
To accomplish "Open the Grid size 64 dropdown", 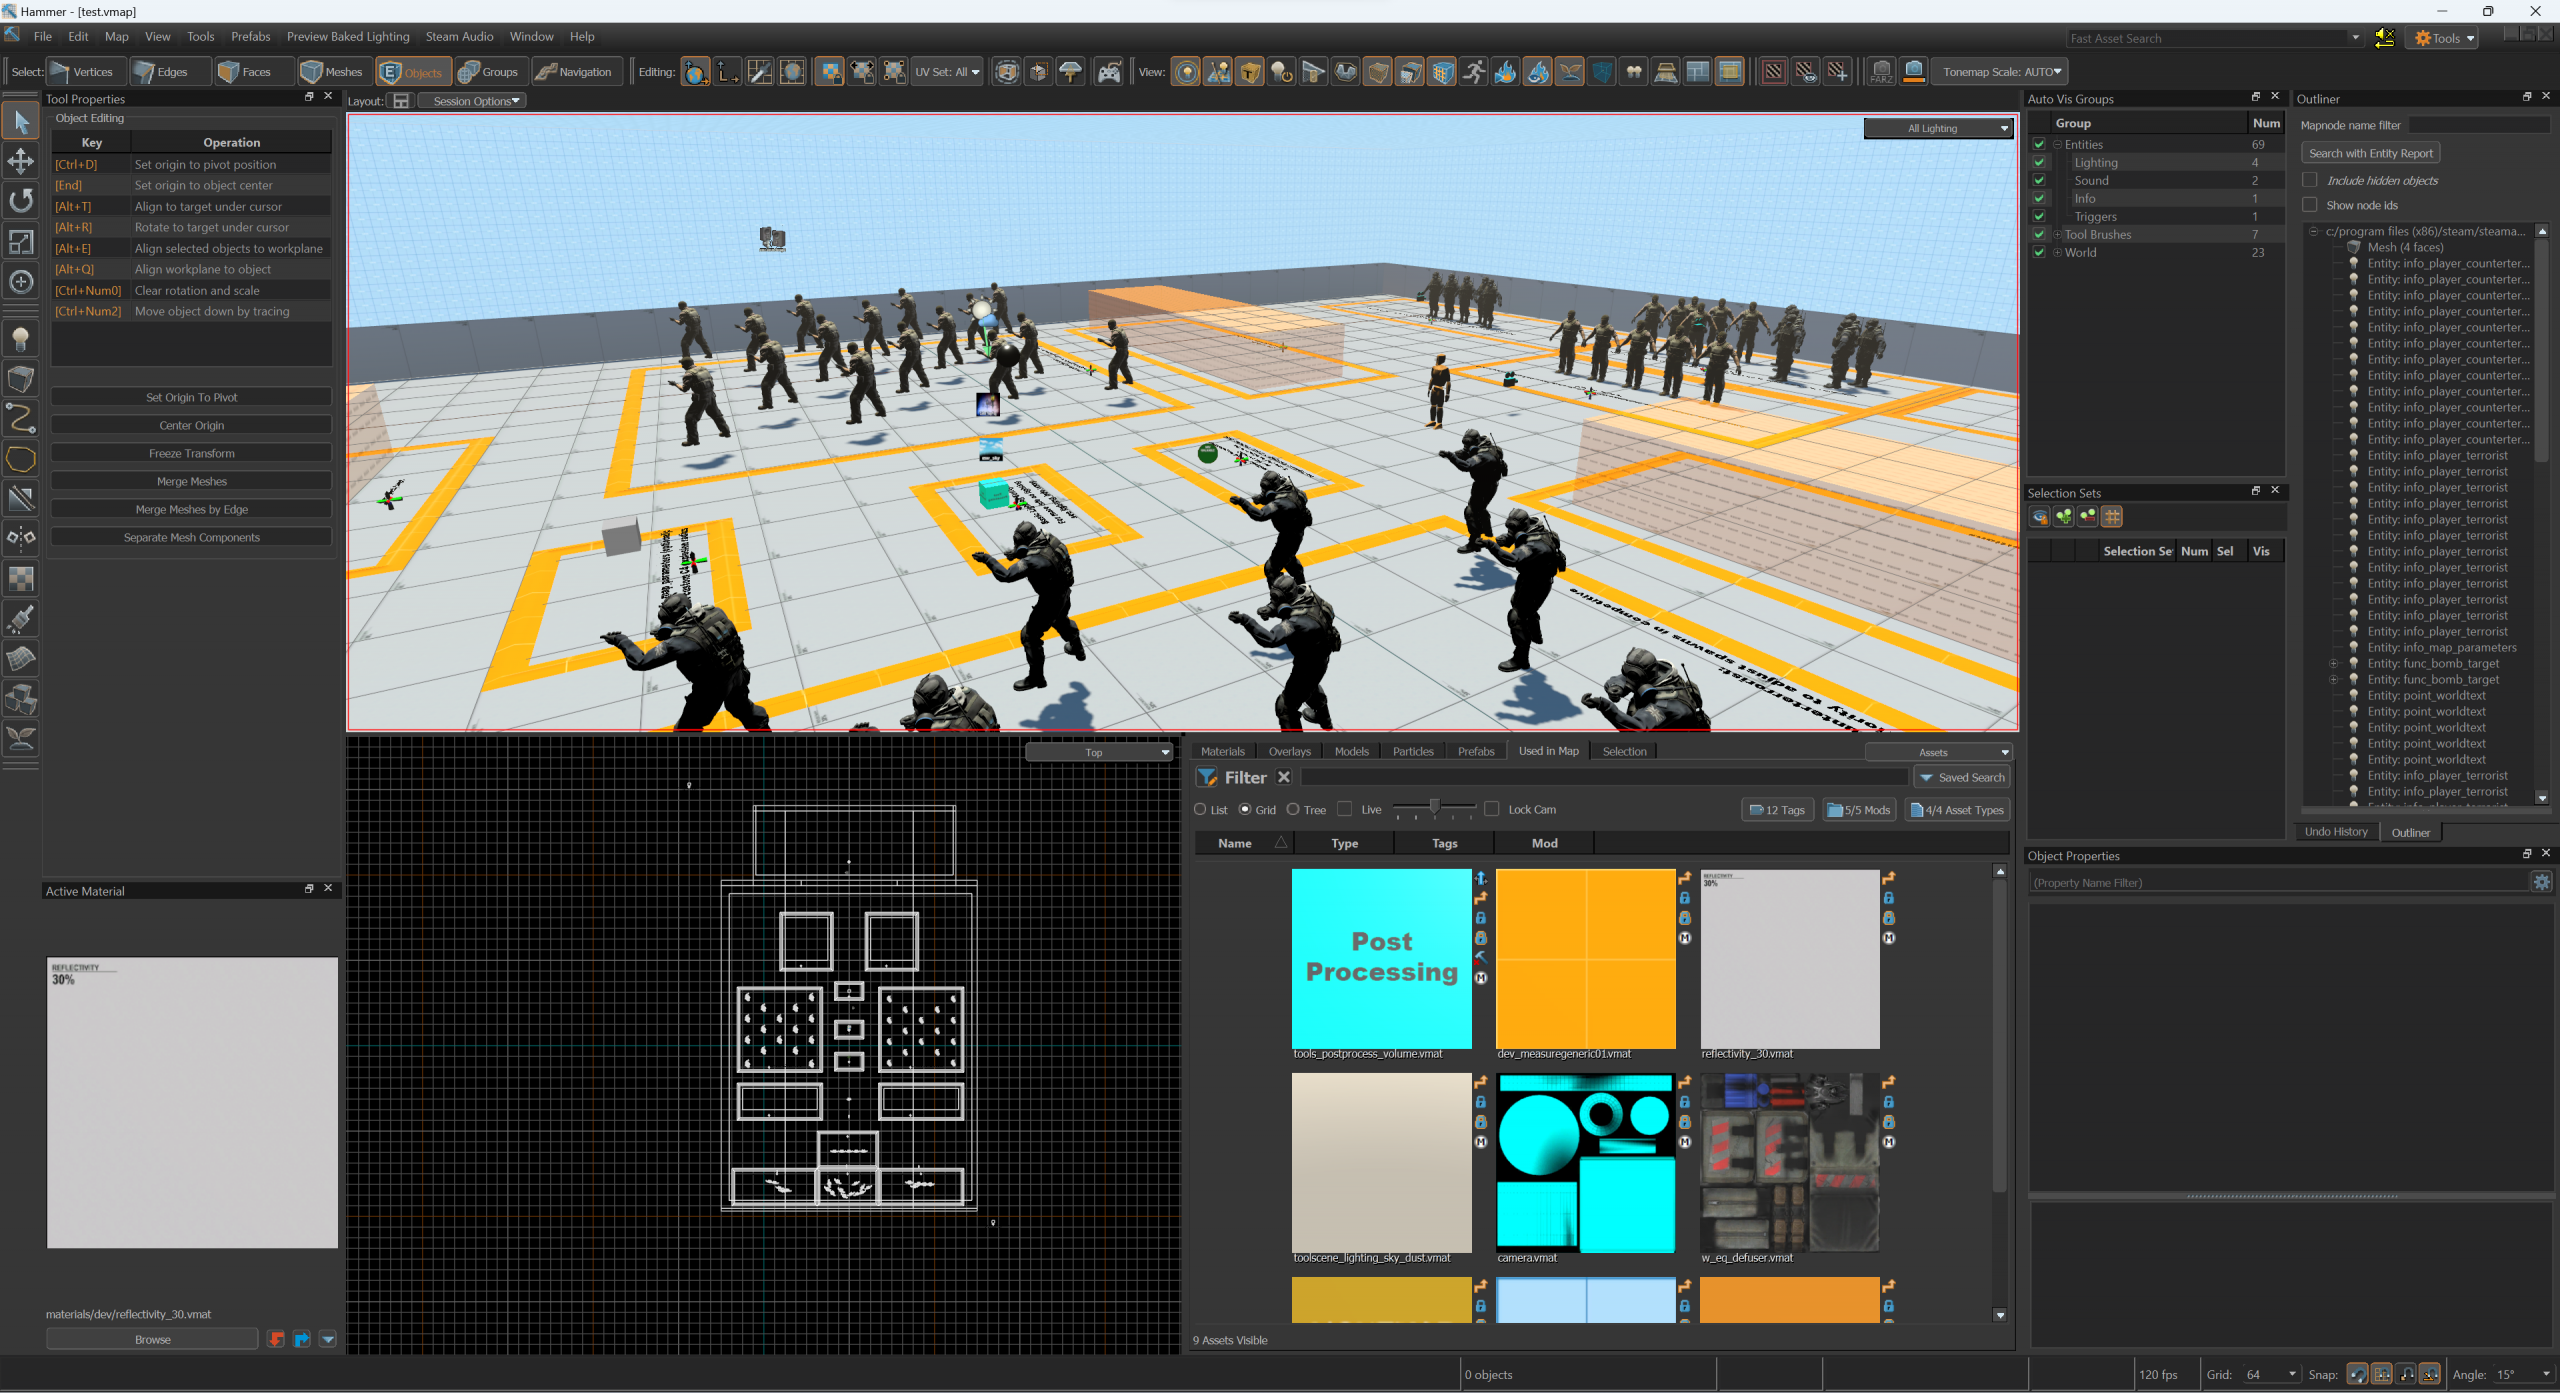I will [x=2270, y=1374].
